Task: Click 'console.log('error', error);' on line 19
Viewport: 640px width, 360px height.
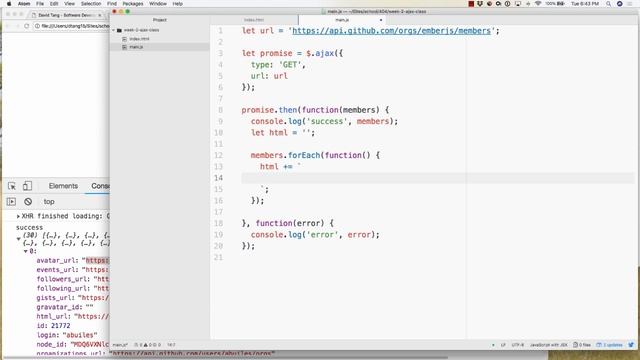Action: coord(315,235)
